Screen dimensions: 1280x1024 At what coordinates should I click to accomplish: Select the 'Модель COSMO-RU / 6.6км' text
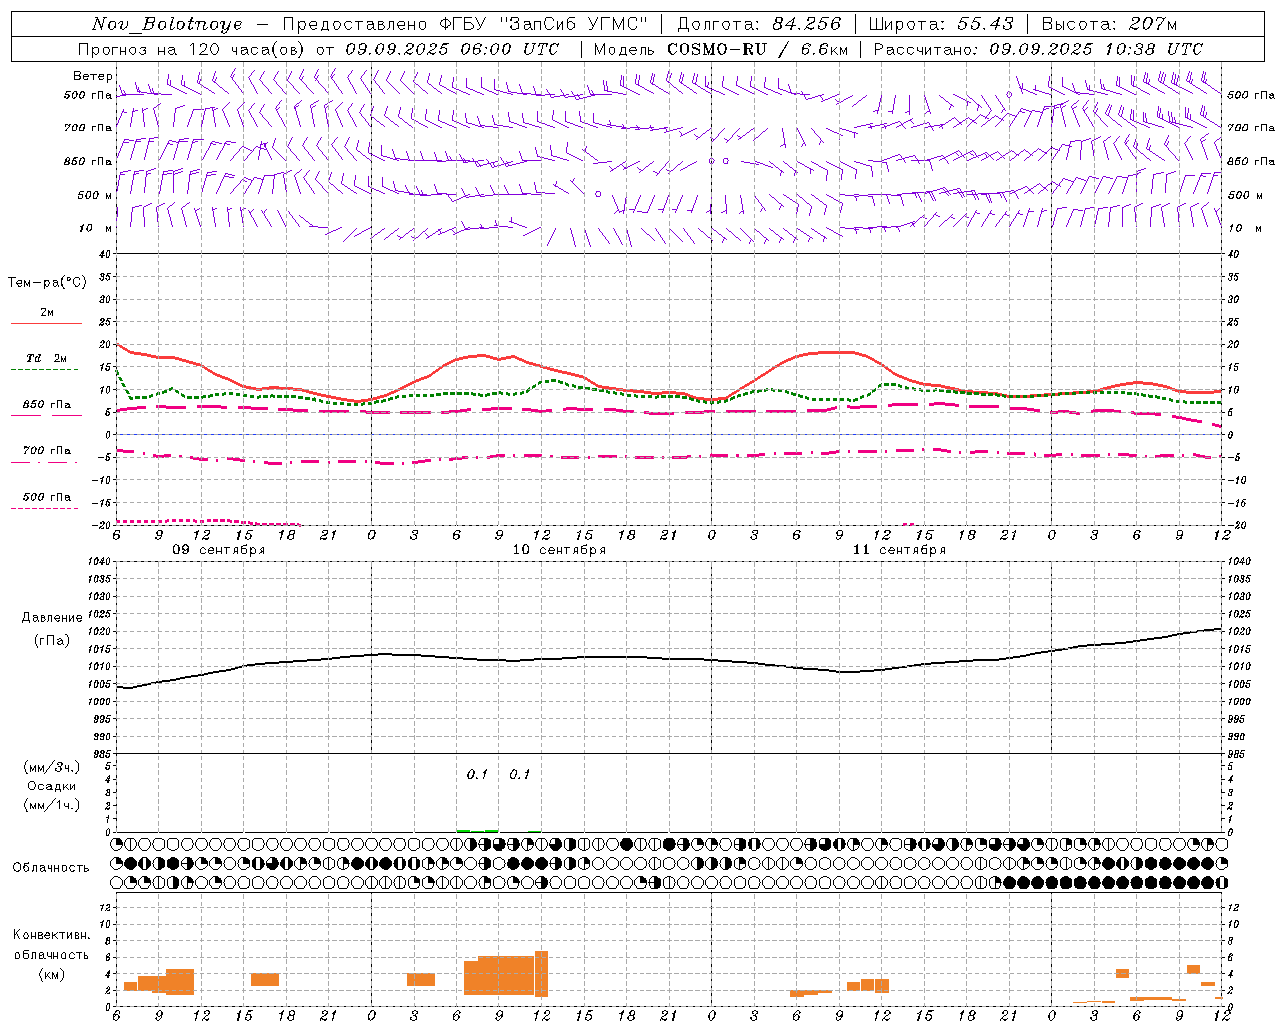[720, 49]
